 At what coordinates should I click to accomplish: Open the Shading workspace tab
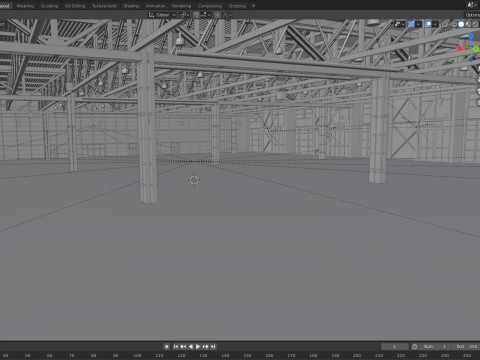coord(131,6)
